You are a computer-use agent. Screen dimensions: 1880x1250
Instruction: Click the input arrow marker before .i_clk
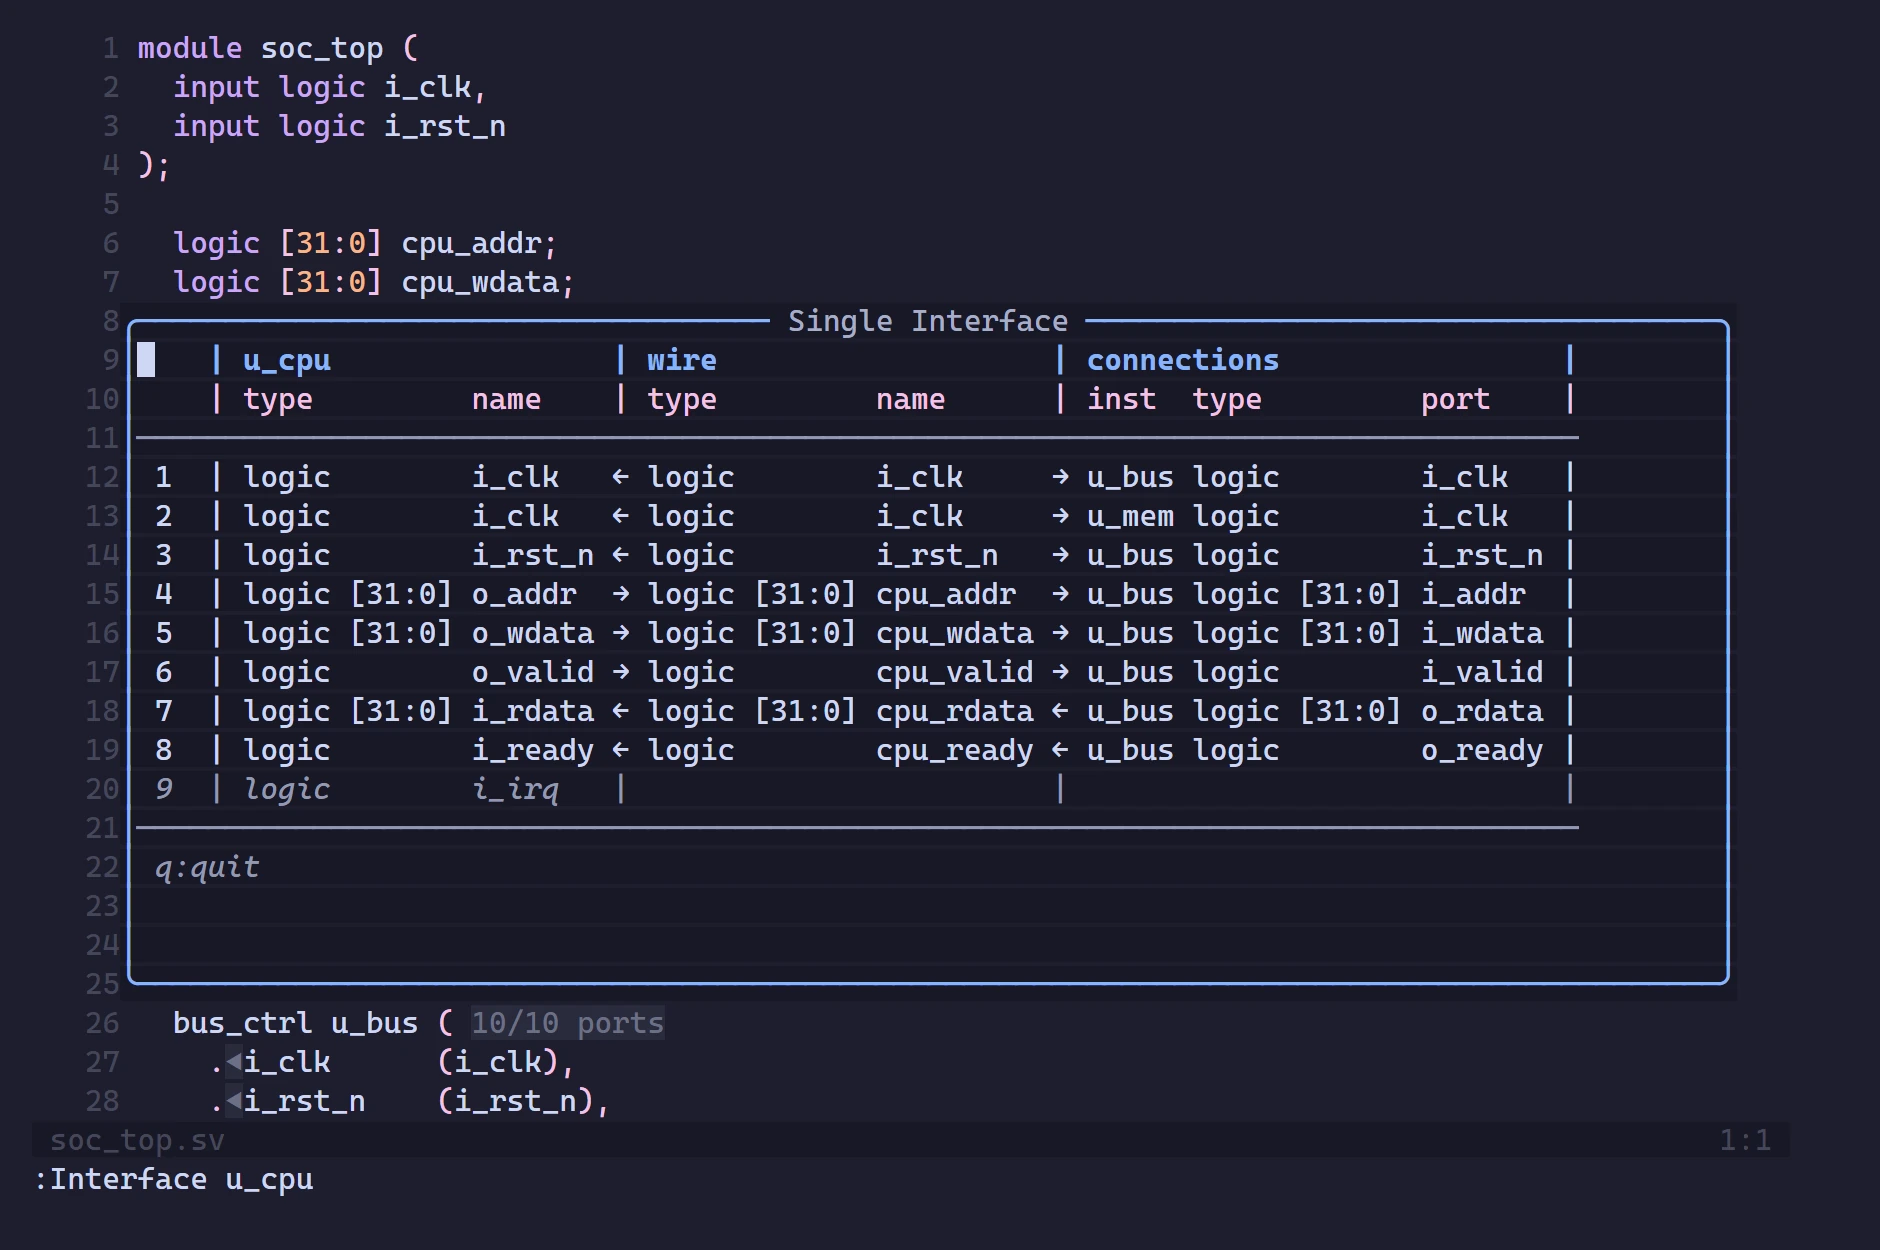pos(233,1062)
